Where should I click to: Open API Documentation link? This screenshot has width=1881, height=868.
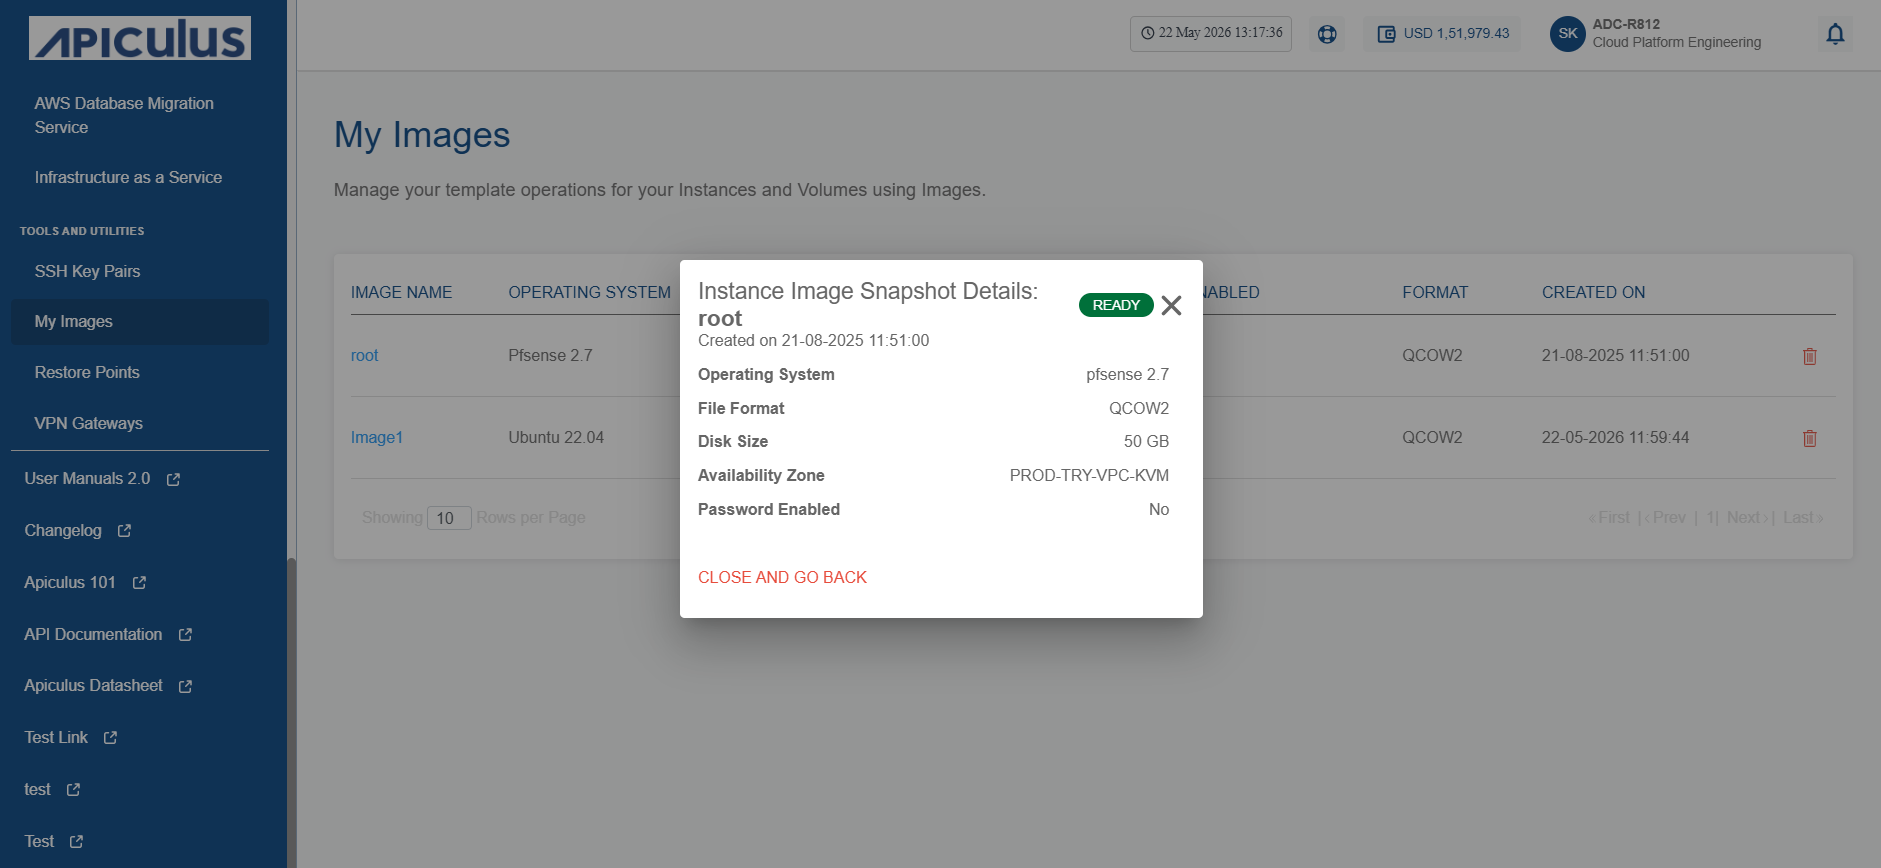click(x=93, y=634)
